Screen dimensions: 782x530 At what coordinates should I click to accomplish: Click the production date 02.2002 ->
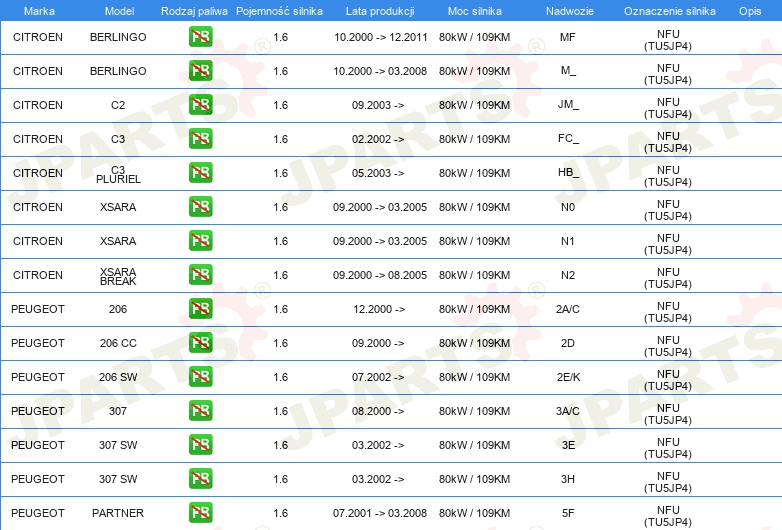coord(378,139)
